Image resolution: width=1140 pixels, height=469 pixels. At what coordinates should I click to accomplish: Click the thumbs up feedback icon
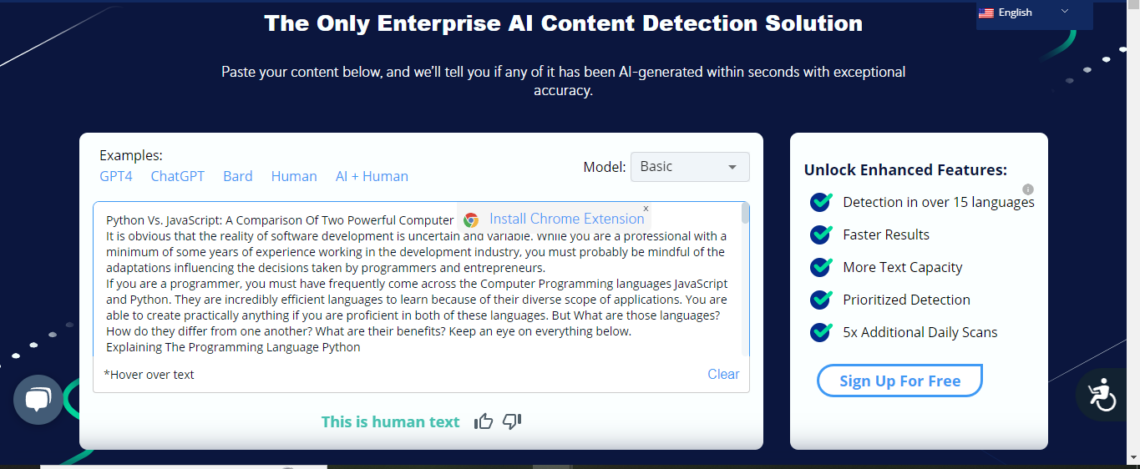(484, 422)
